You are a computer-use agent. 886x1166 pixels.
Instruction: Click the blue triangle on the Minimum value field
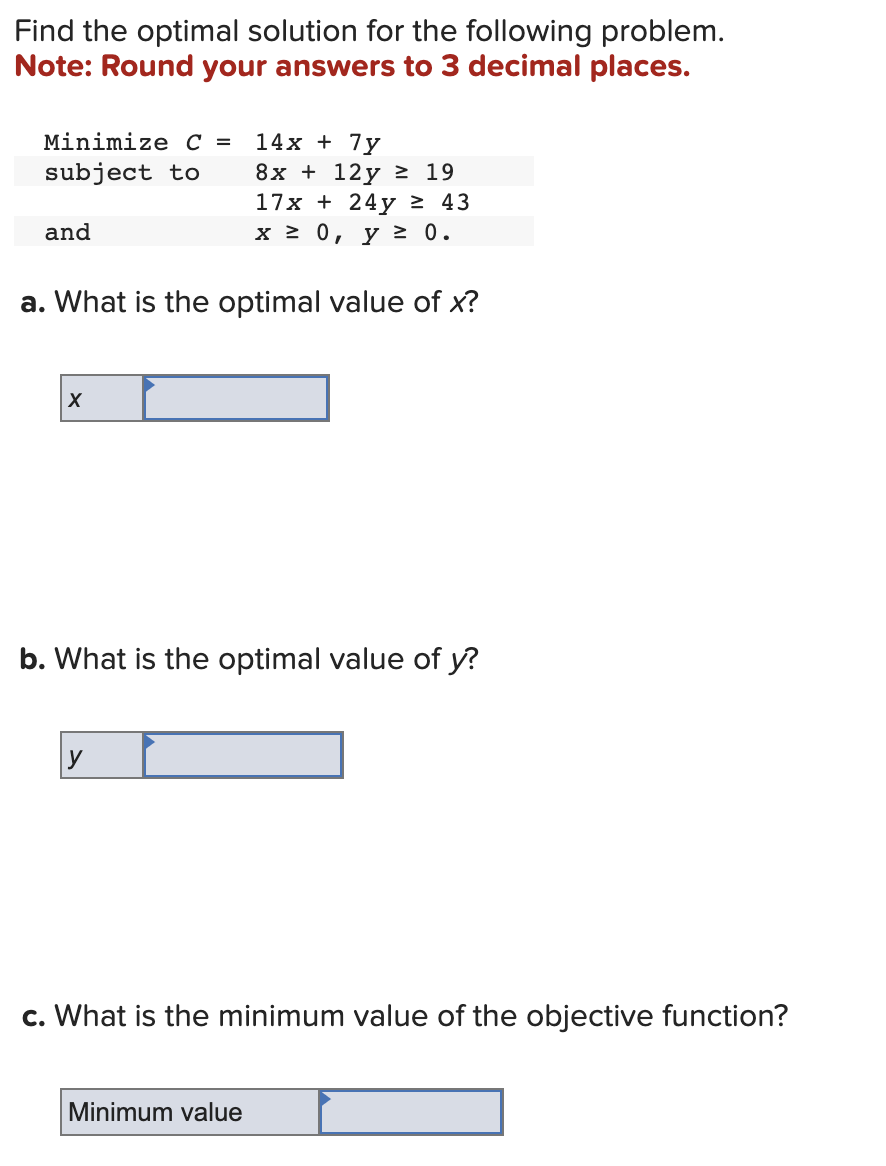(324, 1096)
